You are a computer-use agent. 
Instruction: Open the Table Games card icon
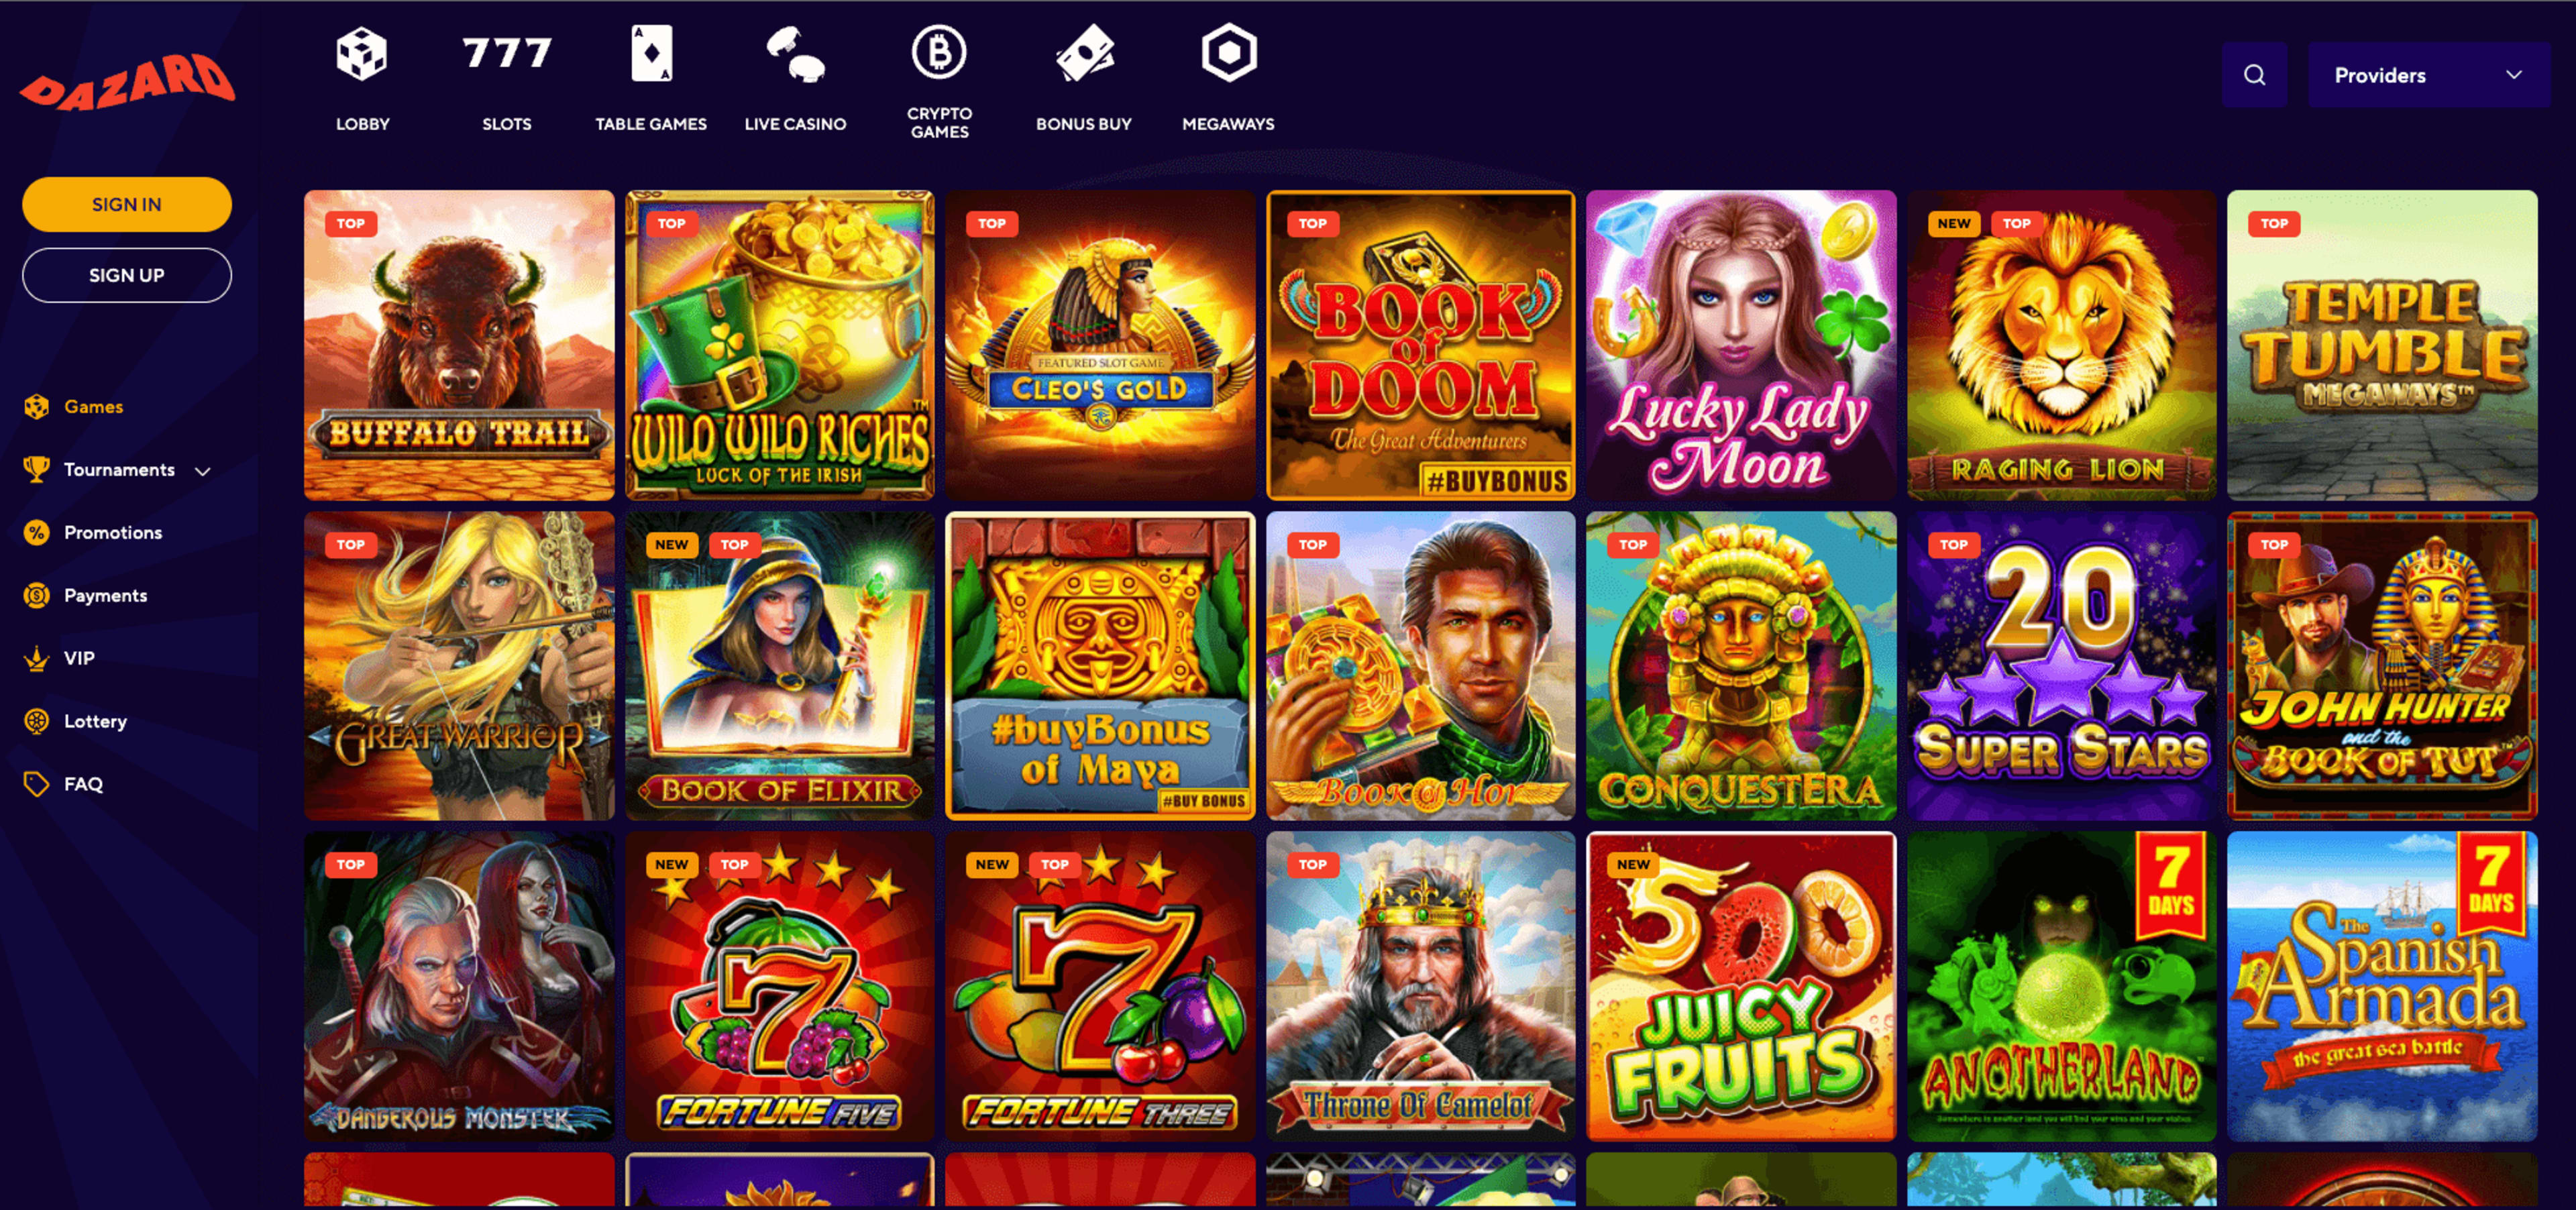coord(651,54)
